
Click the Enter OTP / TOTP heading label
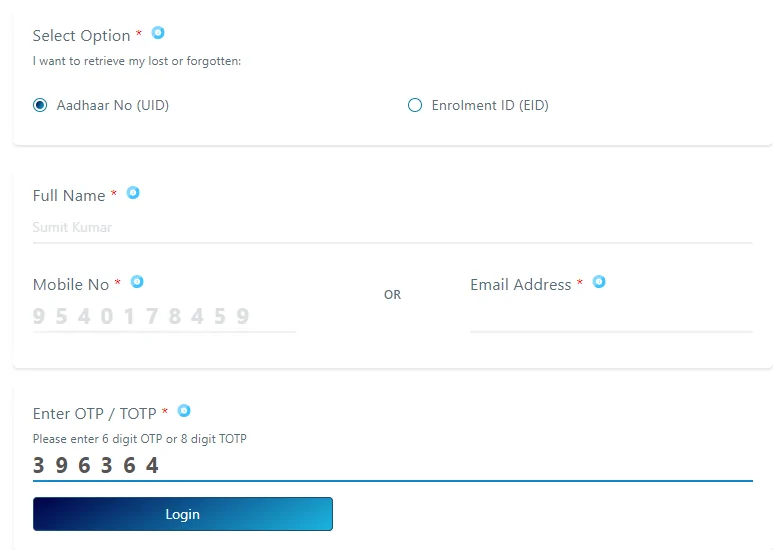(95, 414)
